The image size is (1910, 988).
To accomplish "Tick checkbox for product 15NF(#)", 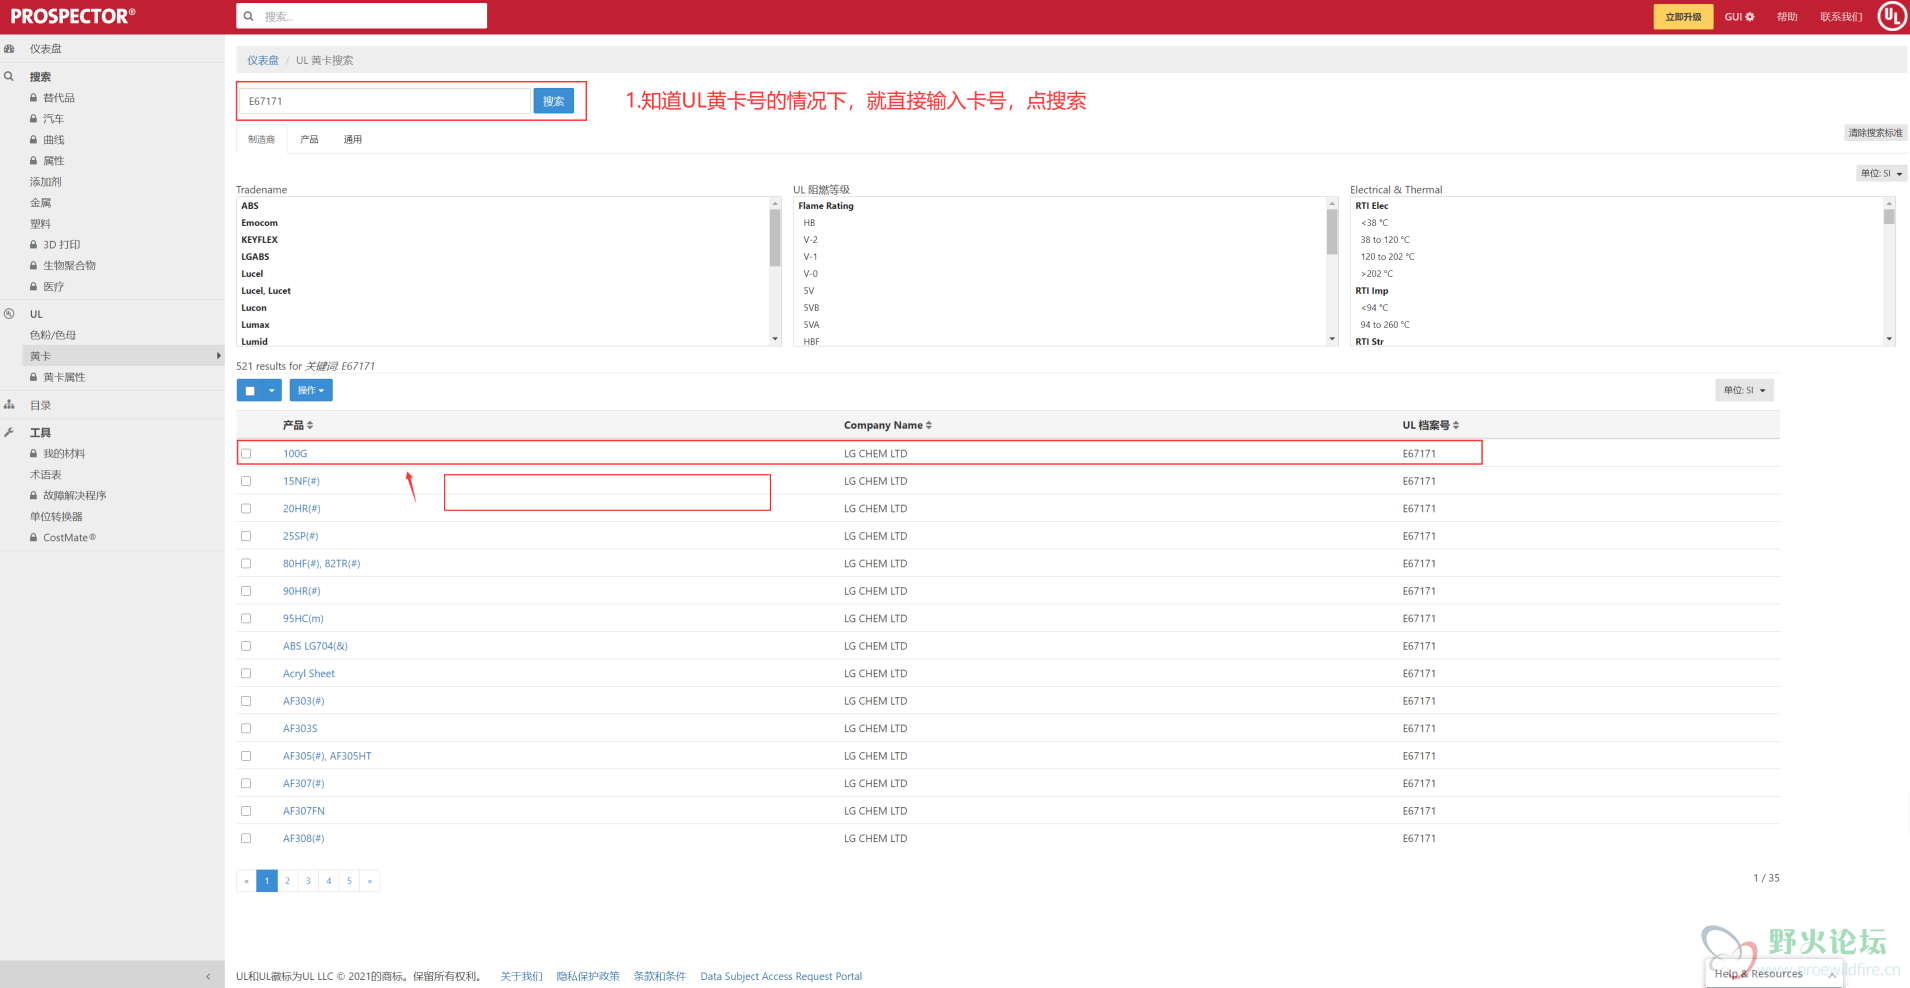I will point(246,481).
